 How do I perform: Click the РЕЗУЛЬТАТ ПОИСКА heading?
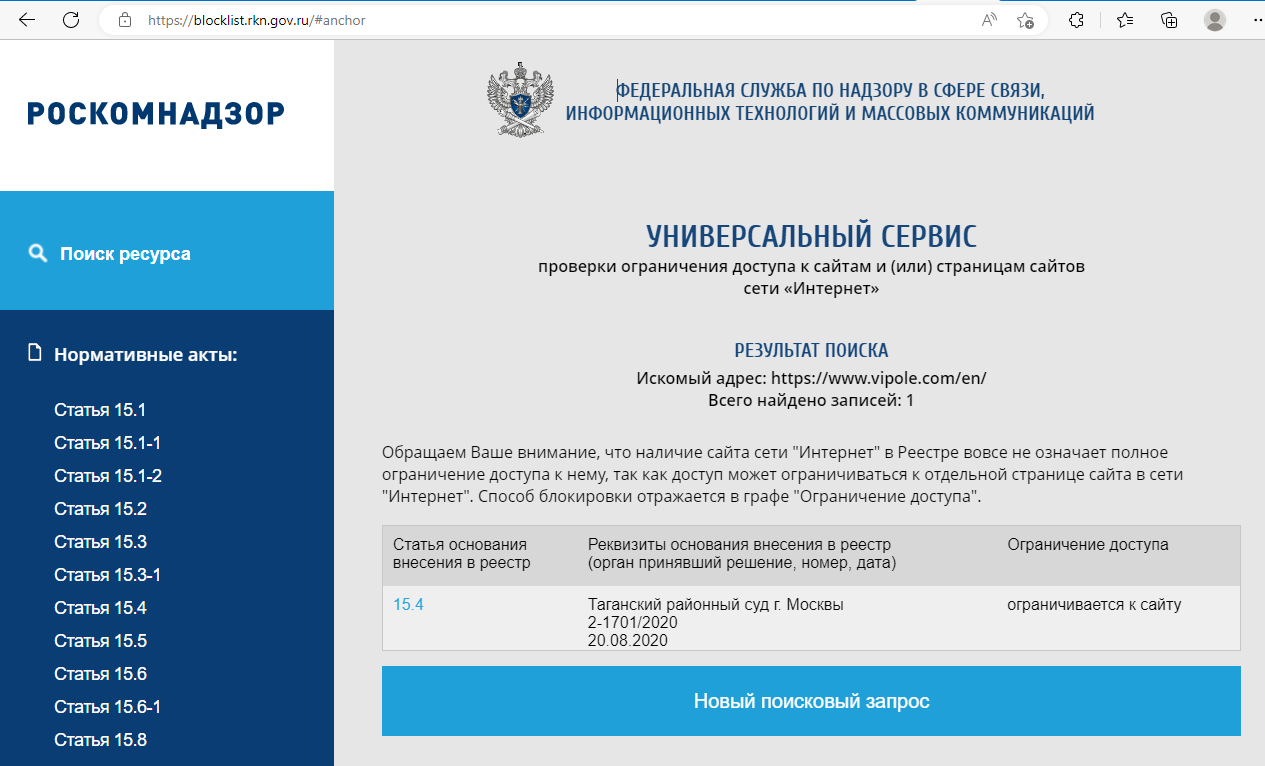coord(811,351)
